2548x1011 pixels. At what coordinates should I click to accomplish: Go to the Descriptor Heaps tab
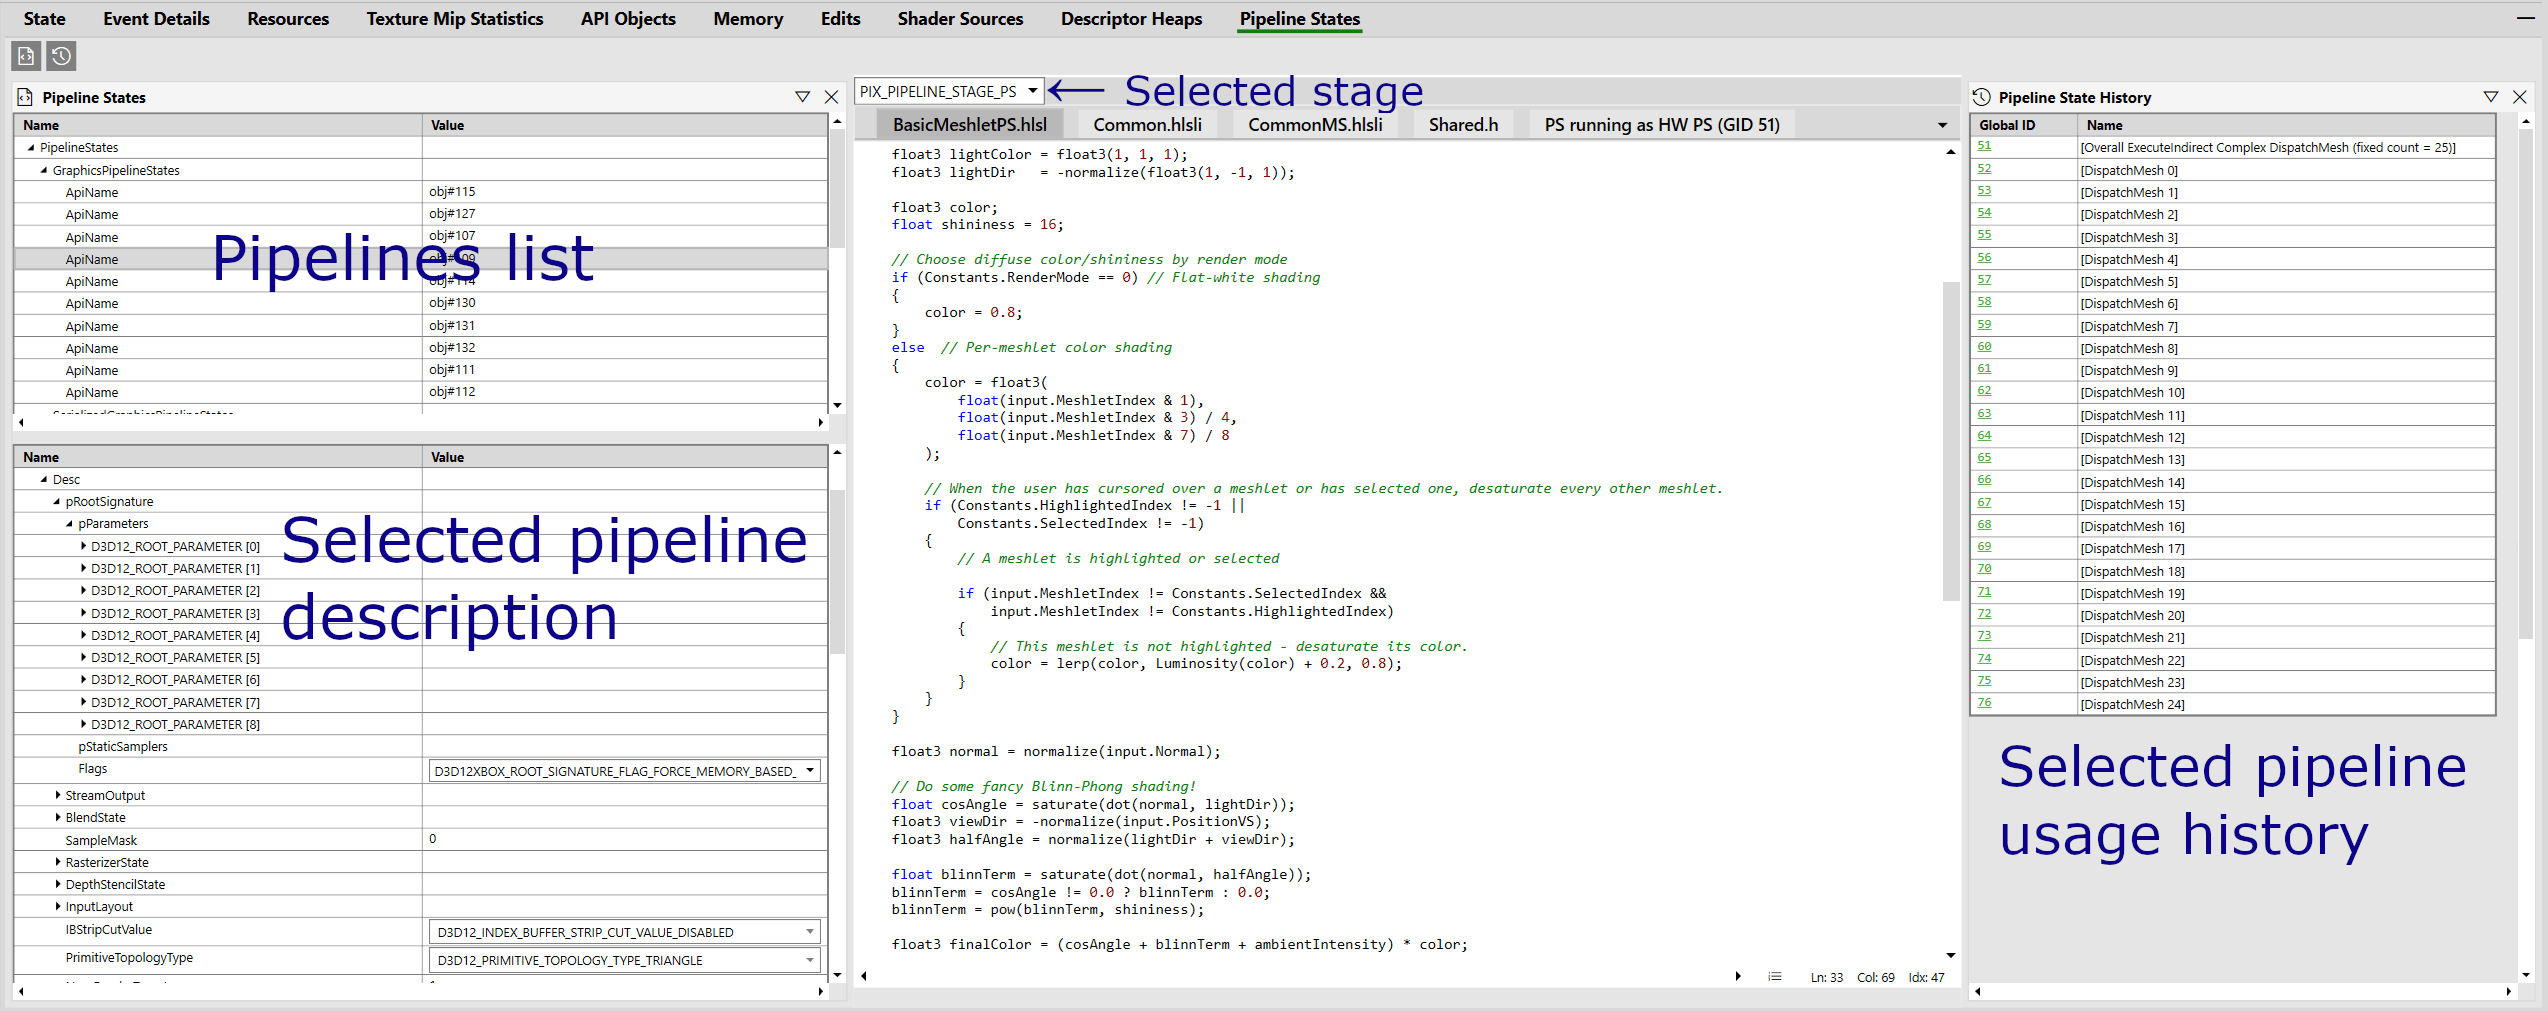coord(1131,19)
